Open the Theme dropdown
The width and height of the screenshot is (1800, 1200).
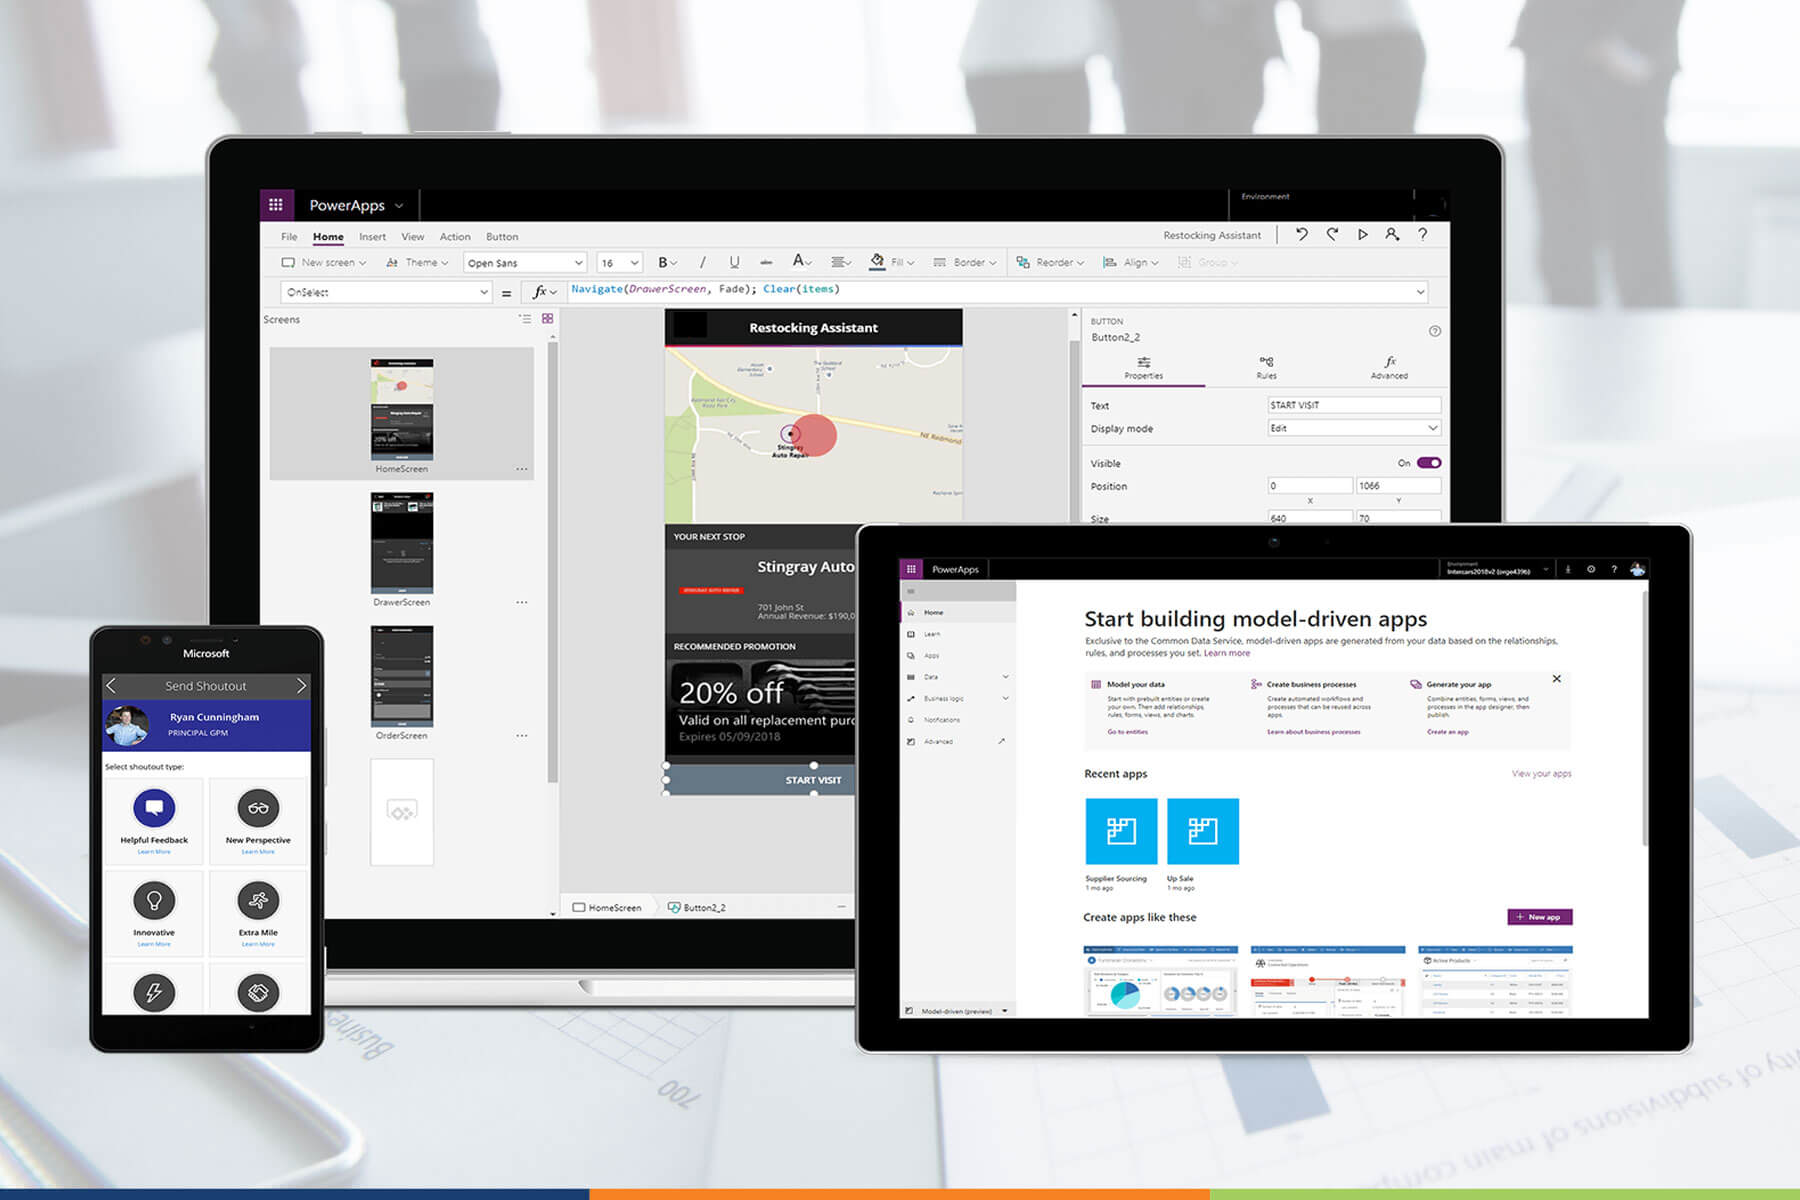pyautogui.click(x=417, y=263)
